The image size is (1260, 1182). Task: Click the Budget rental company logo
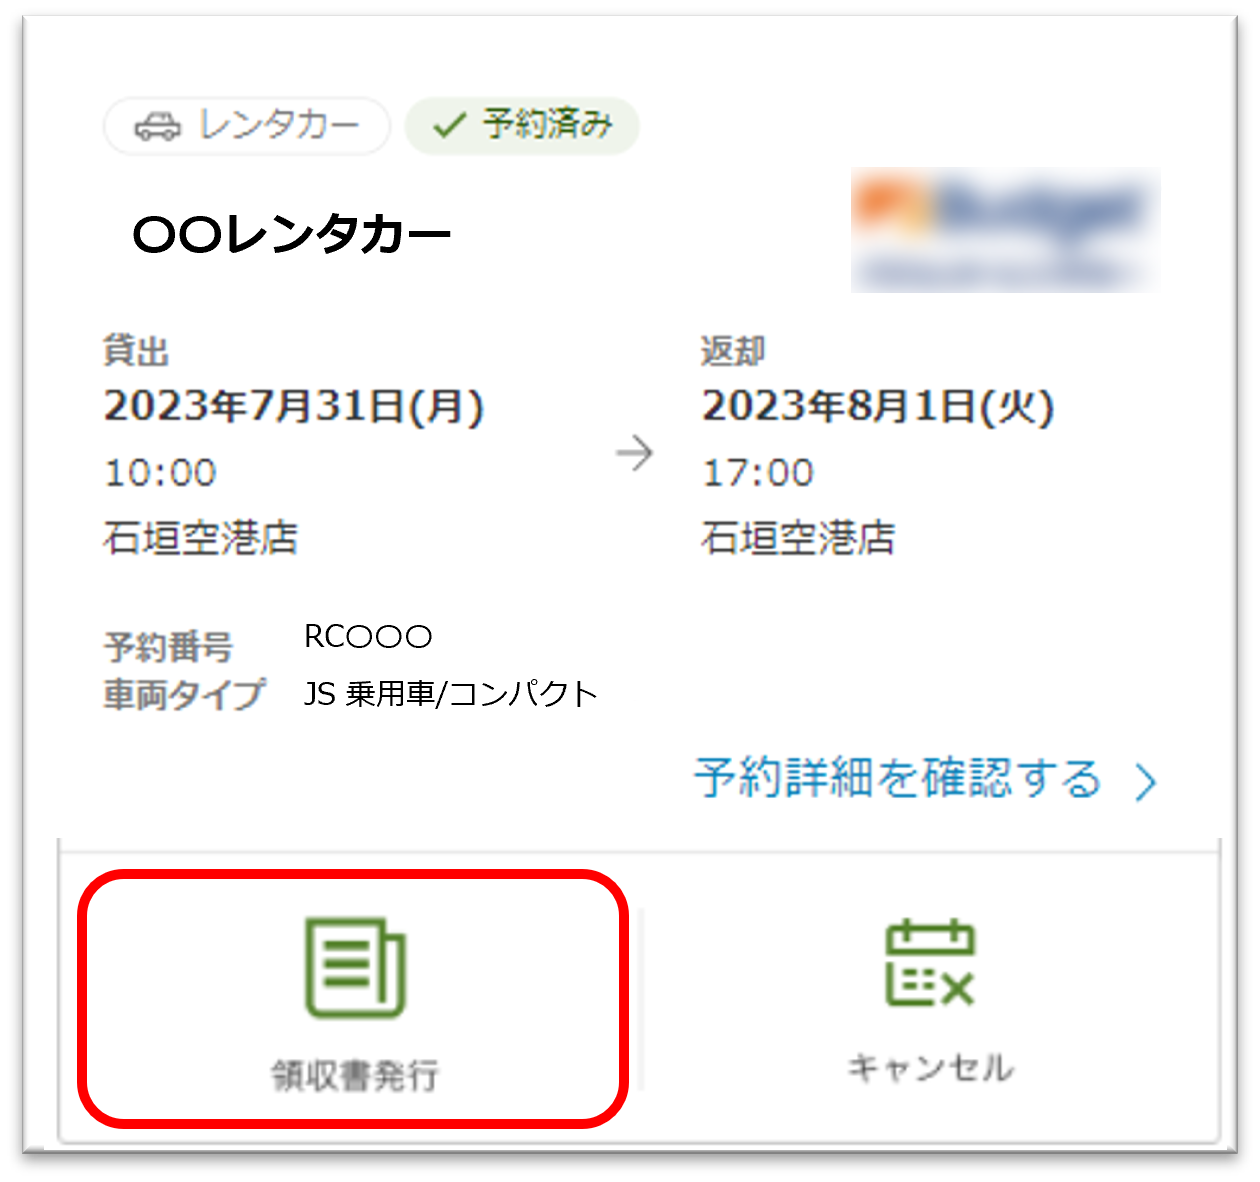click(1003, 230)
